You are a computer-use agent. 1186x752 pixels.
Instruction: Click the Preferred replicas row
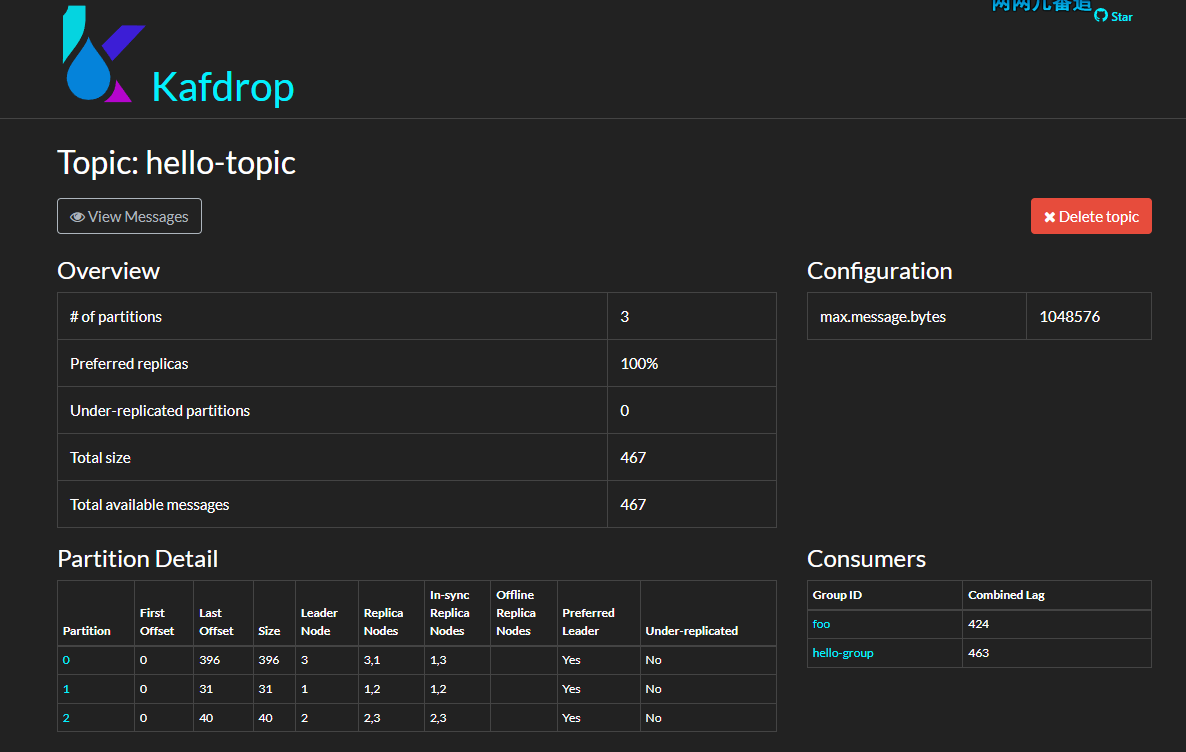click(129, 364)
